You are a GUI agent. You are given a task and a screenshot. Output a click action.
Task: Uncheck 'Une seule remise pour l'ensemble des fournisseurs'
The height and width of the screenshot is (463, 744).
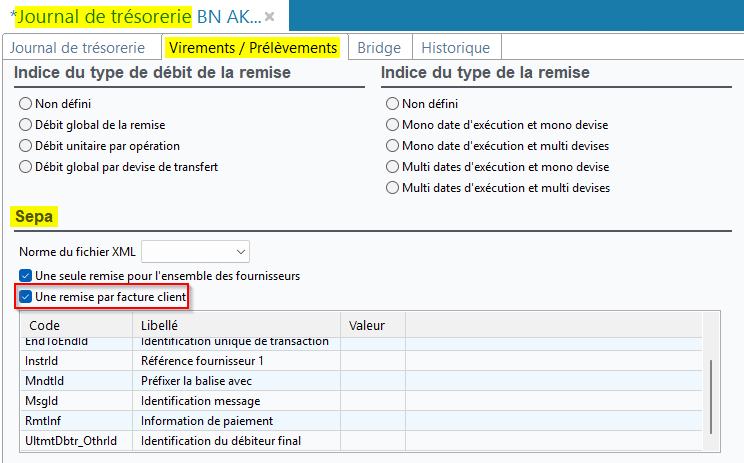[x=26, y=275]
